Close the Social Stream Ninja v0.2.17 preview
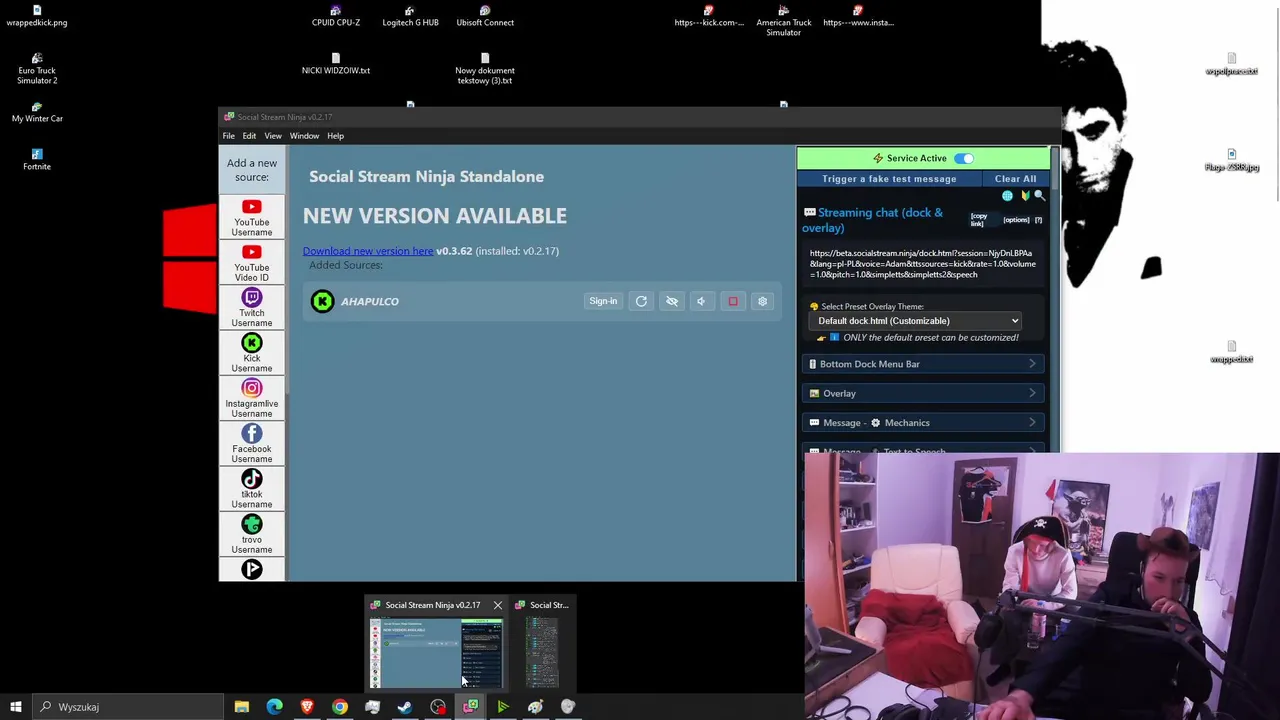The height and width of the screenshot is (720, 1280). click(497, 605)
